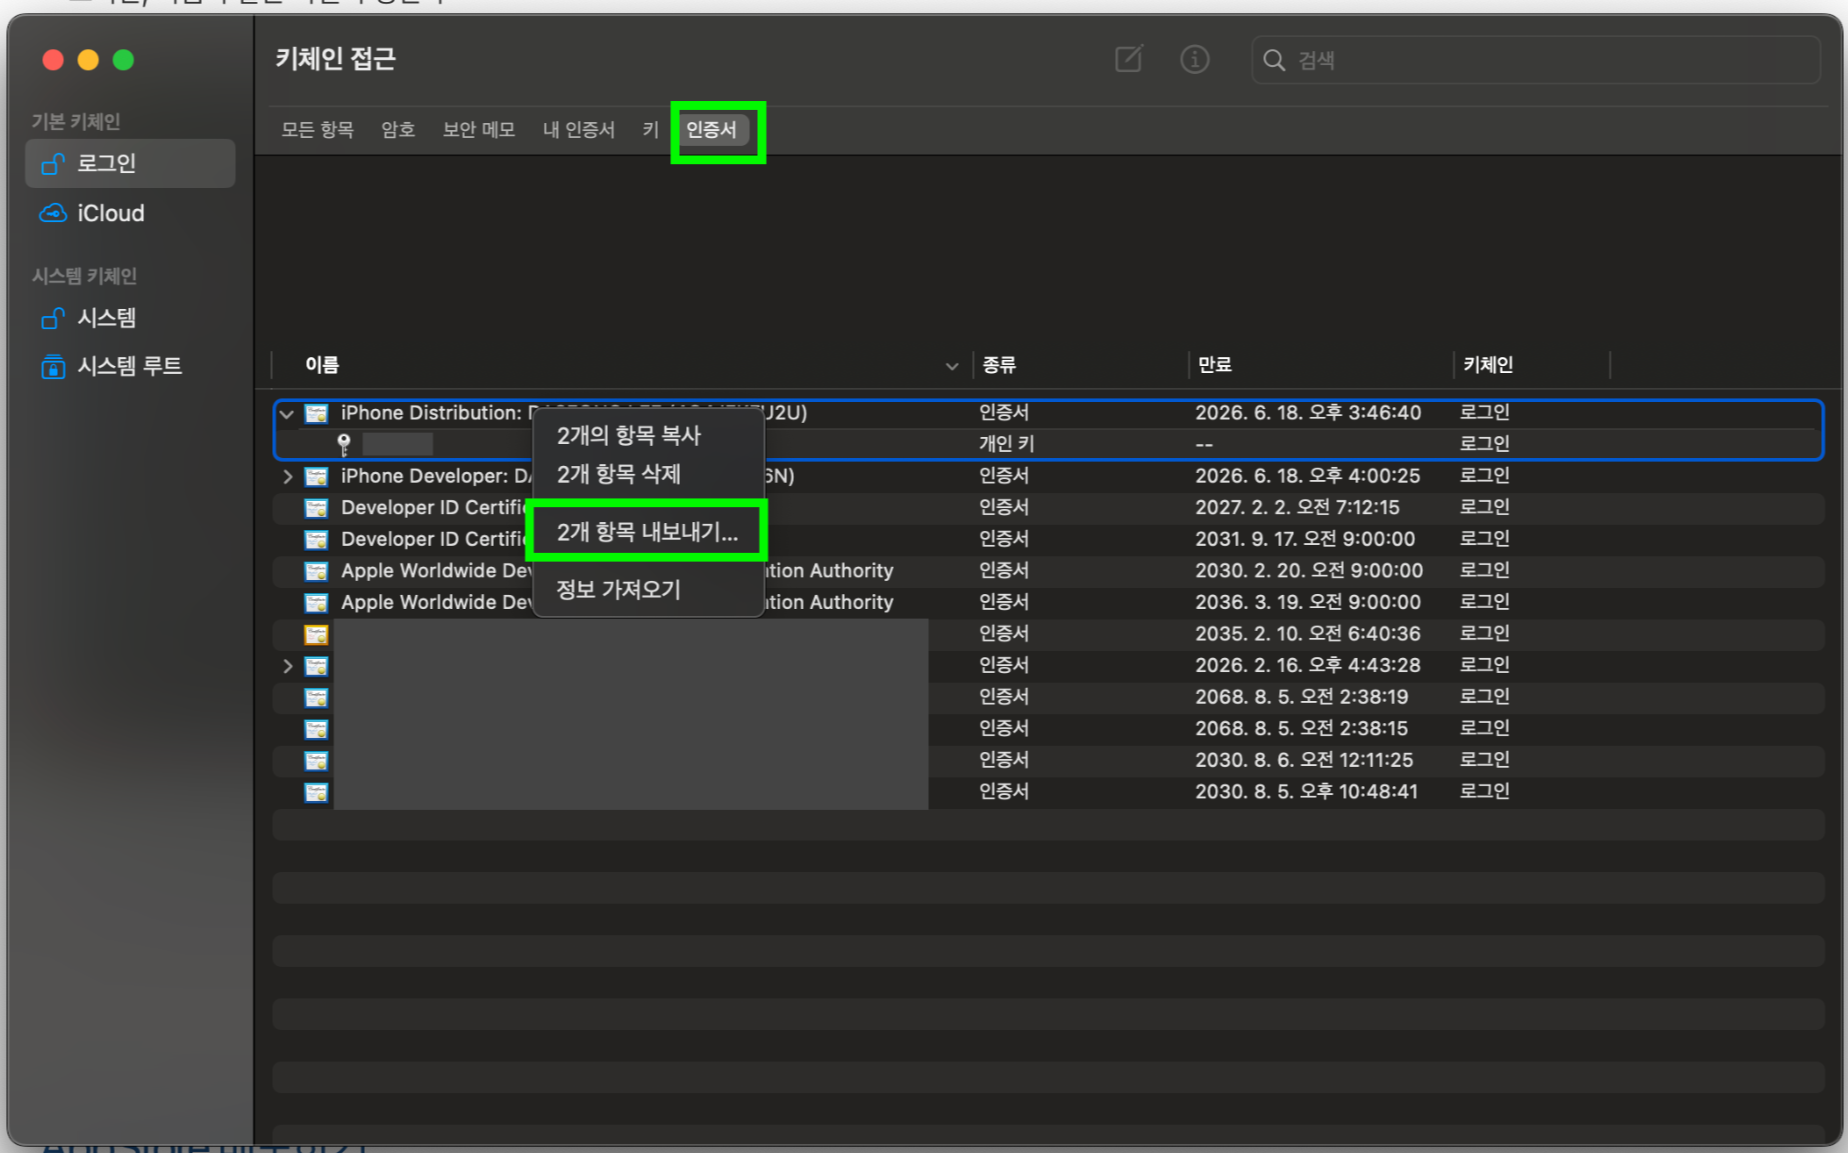The height and width of the screenshot is (1153, 1848).
Task: Select expiry 2030. 8. 6. 오전 12:11:25
Action: coord(1304,759)
